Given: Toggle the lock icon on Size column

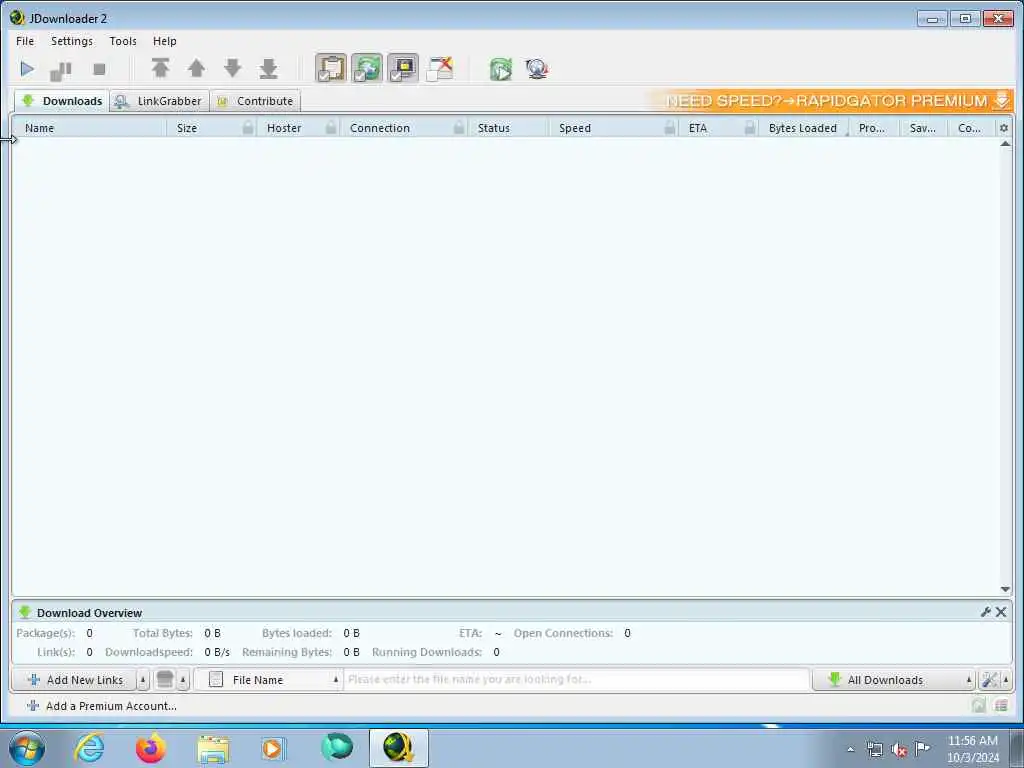Looking at the screenshot, I should tap(248, 128).
